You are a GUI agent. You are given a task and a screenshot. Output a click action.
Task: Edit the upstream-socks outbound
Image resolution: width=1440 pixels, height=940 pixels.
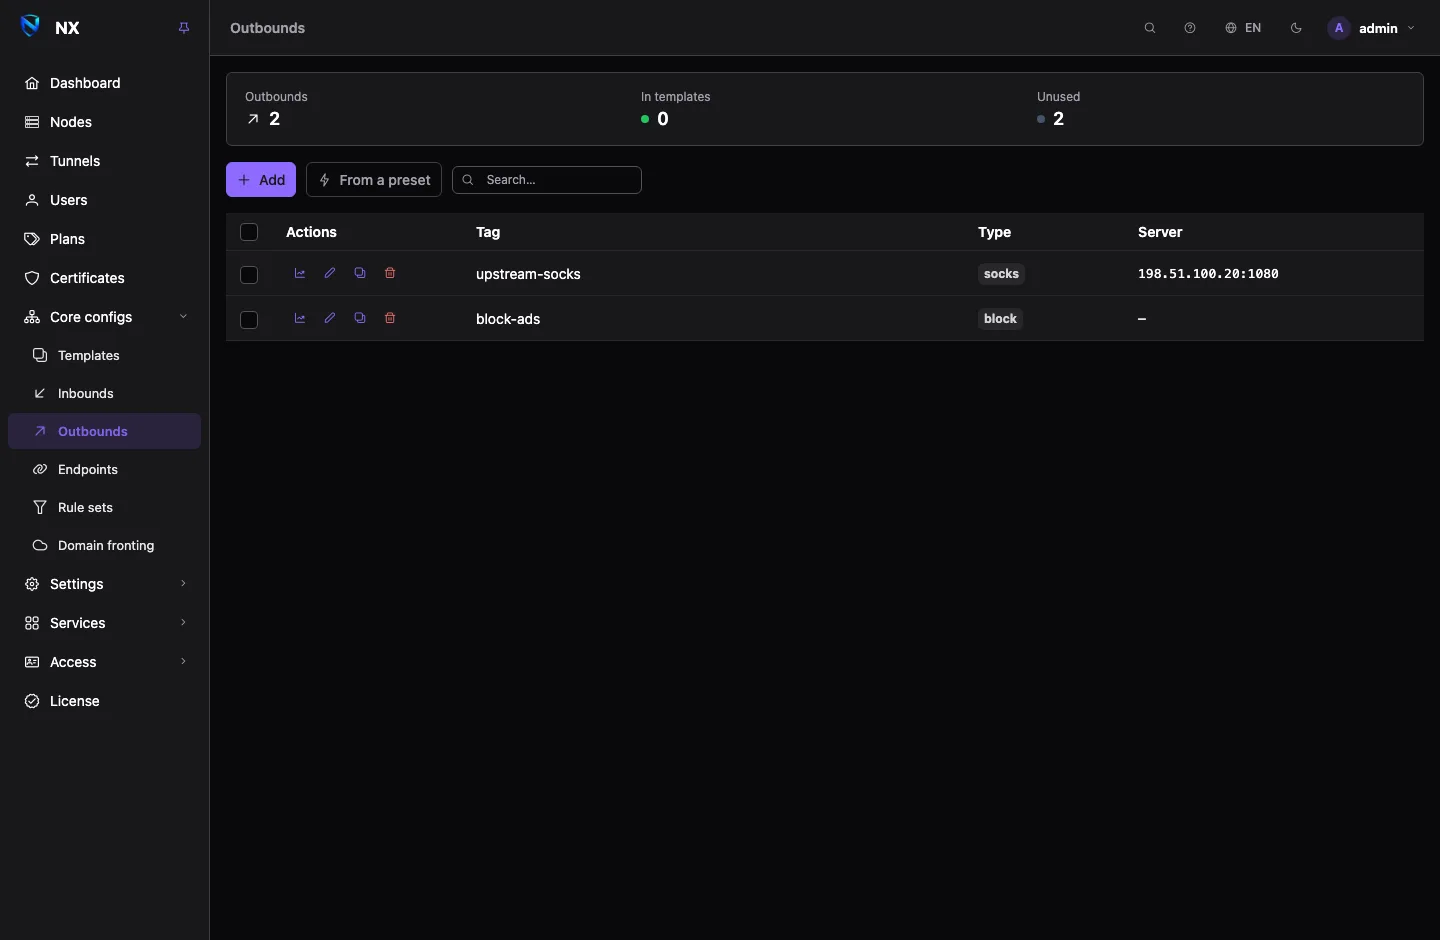[330, 273]
